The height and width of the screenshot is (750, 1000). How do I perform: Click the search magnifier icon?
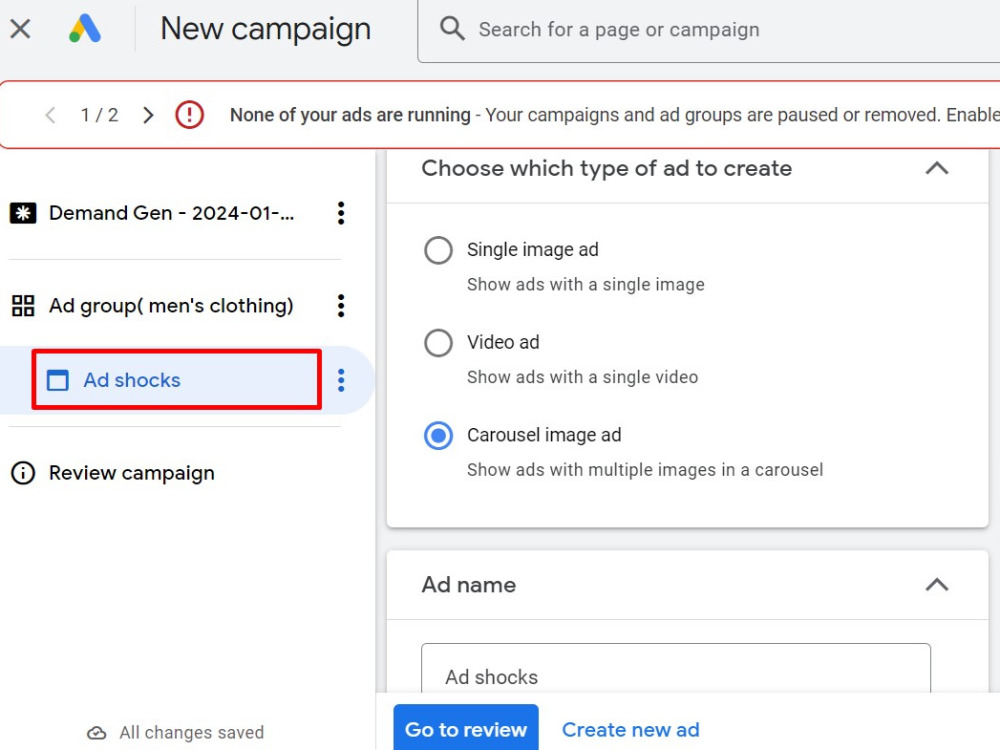[x=452, y=29]
